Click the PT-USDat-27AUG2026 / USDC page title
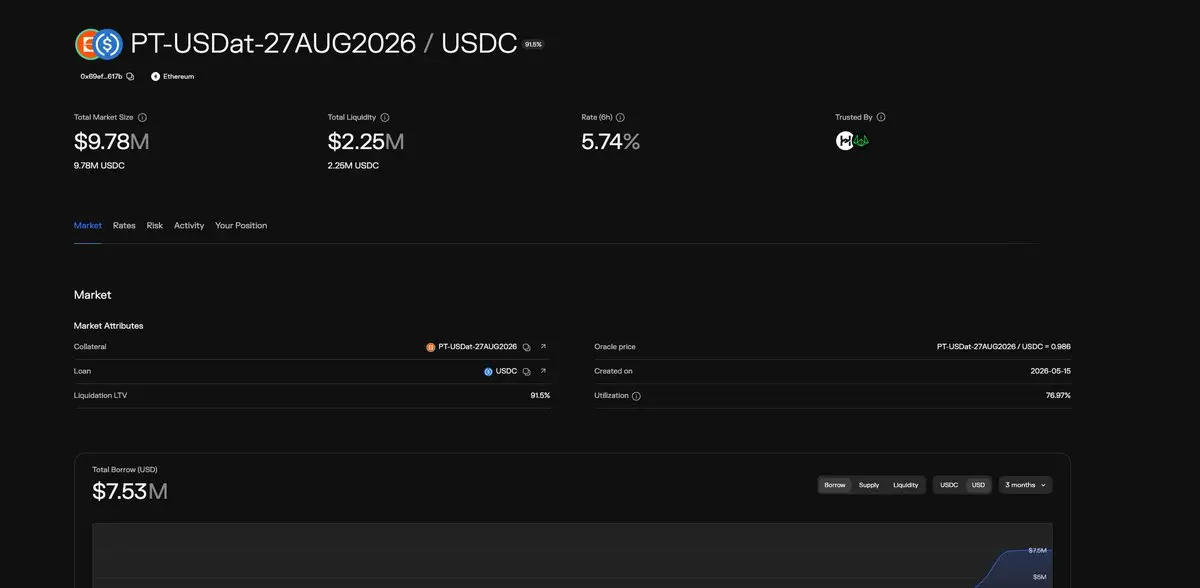 click(324, 44)
